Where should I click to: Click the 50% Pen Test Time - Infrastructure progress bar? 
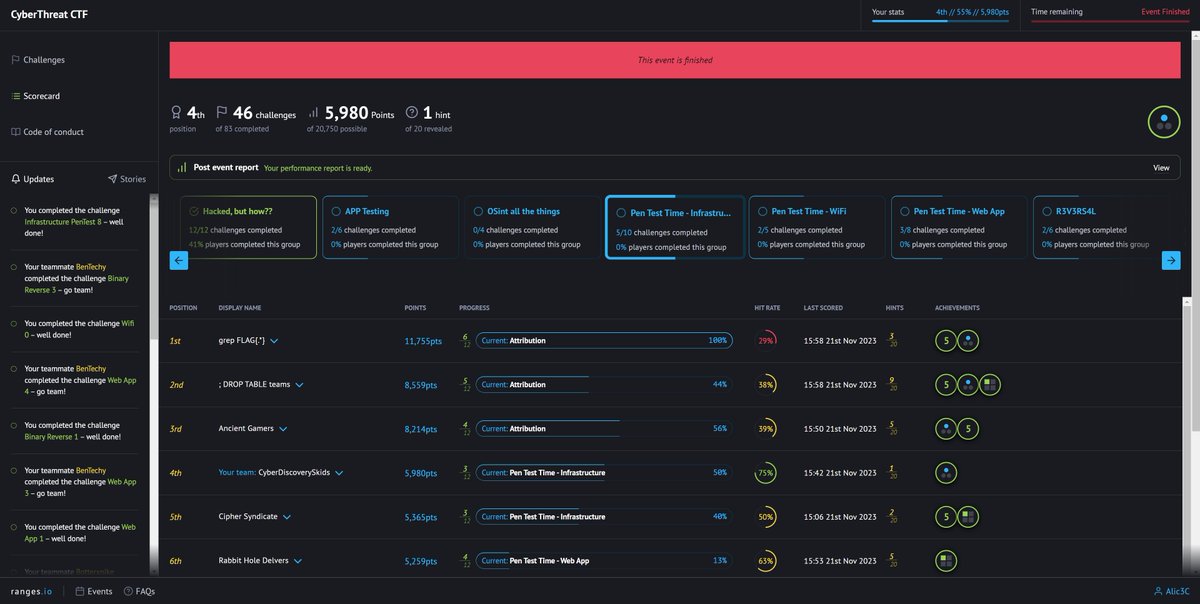point(604,473)
